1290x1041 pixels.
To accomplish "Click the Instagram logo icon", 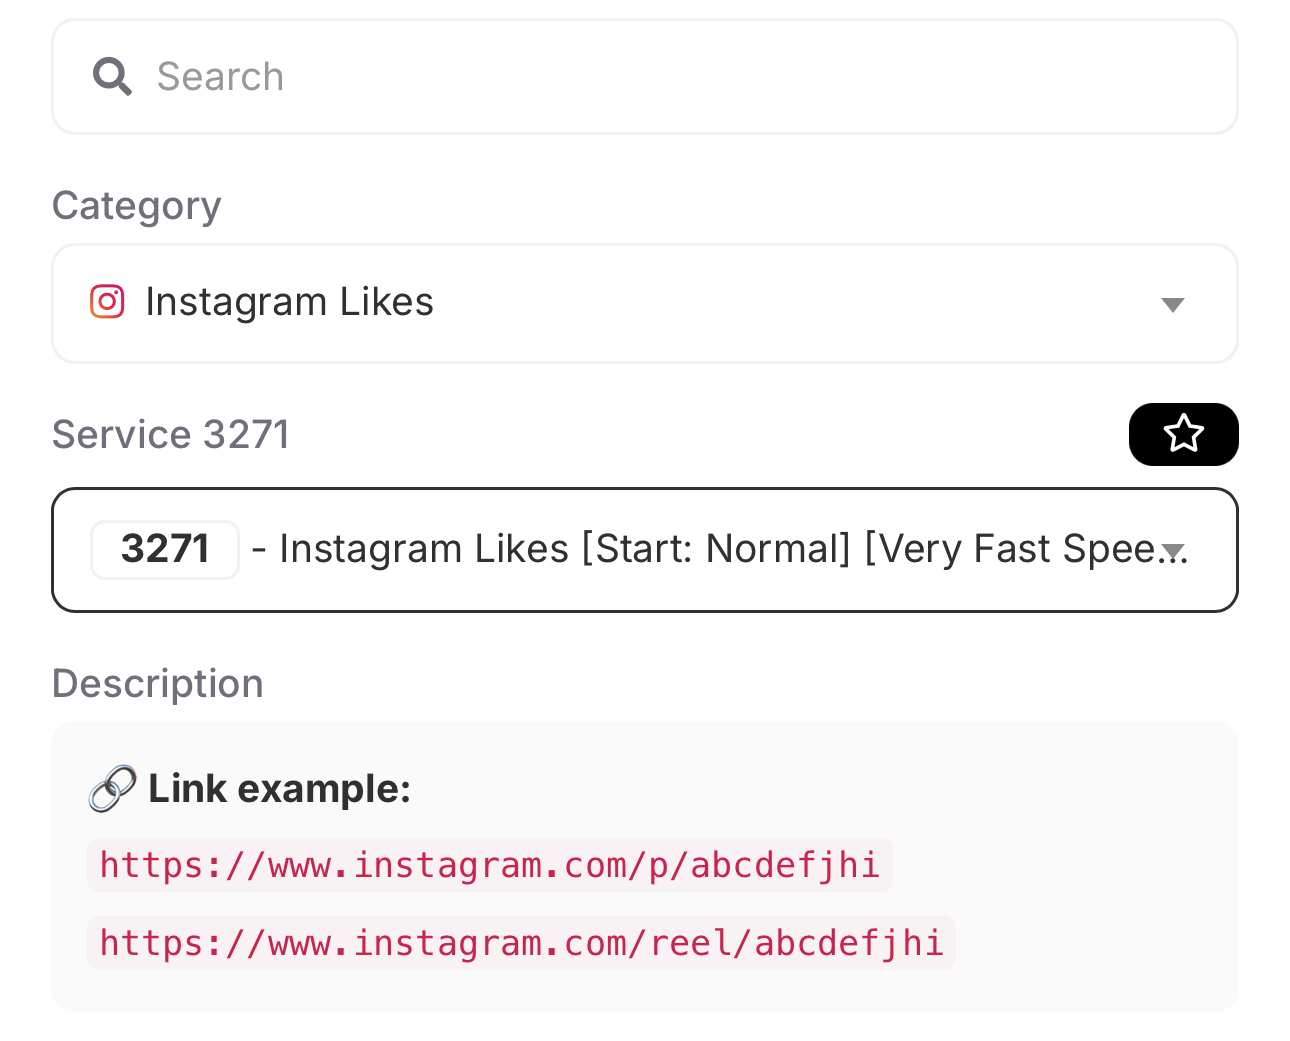I will click(x=107, y=302).
